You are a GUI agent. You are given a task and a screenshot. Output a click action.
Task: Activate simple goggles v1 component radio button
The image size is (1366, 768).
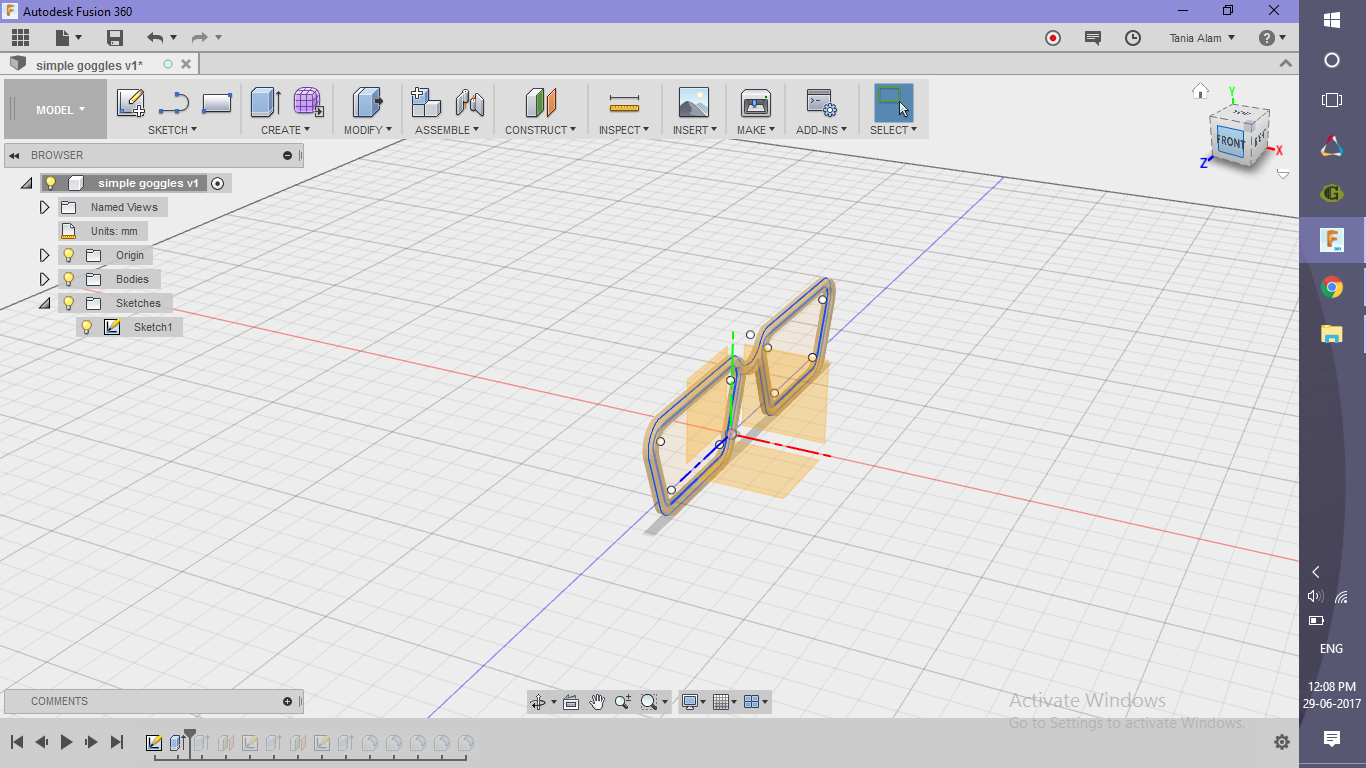(x=218, y=183)
